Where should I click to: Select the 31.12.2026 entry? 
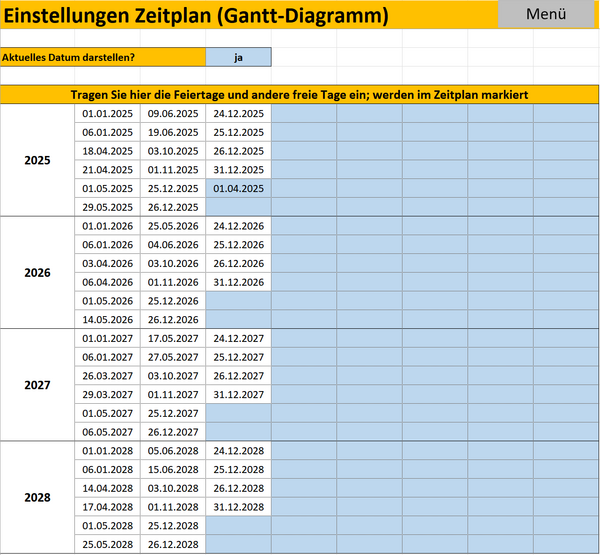[x=239, y=282]
